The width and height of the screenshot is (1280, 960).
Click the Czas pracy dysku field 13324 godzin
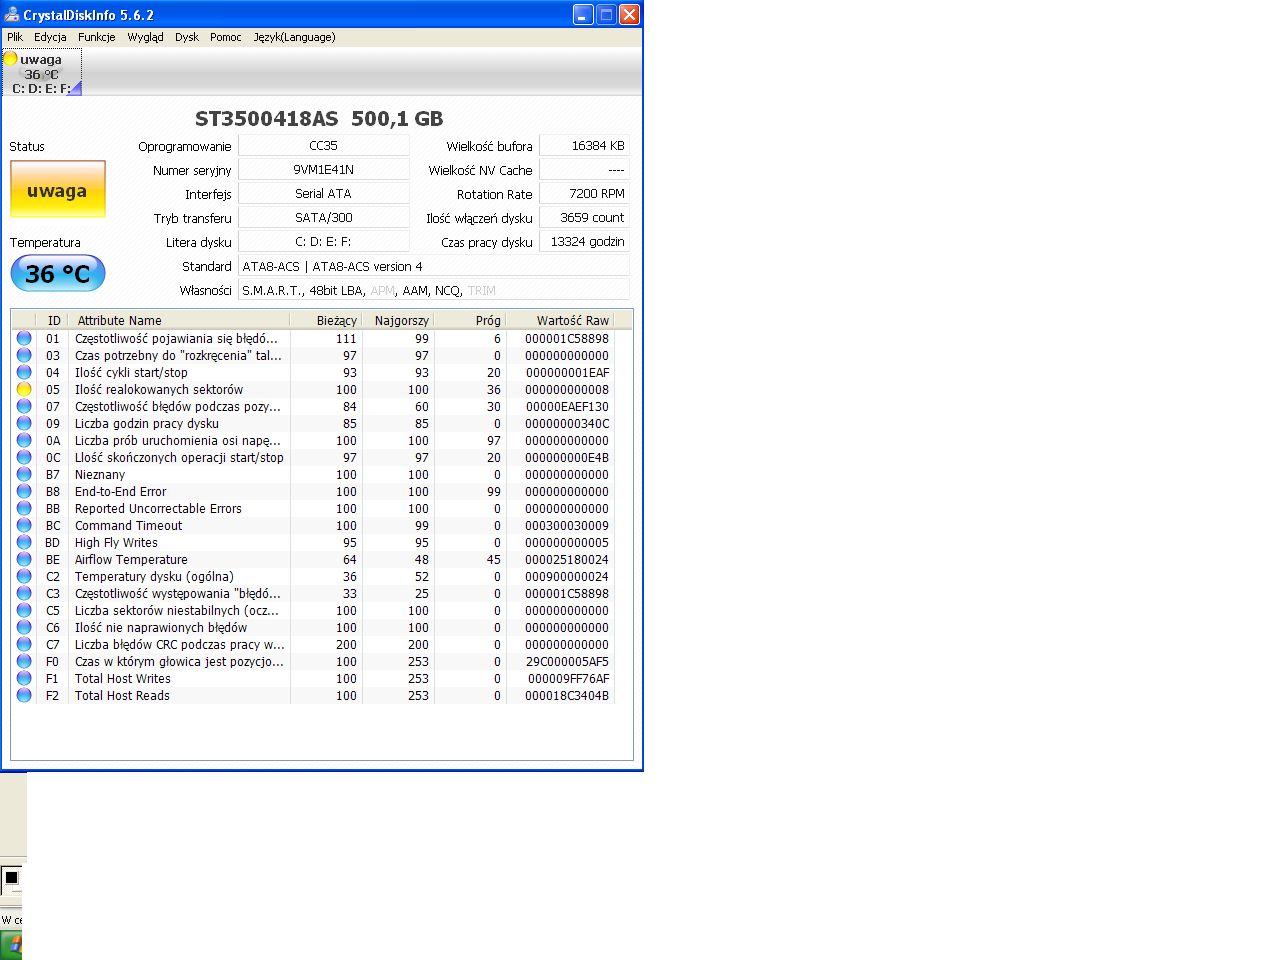click(x=585, y=241)
